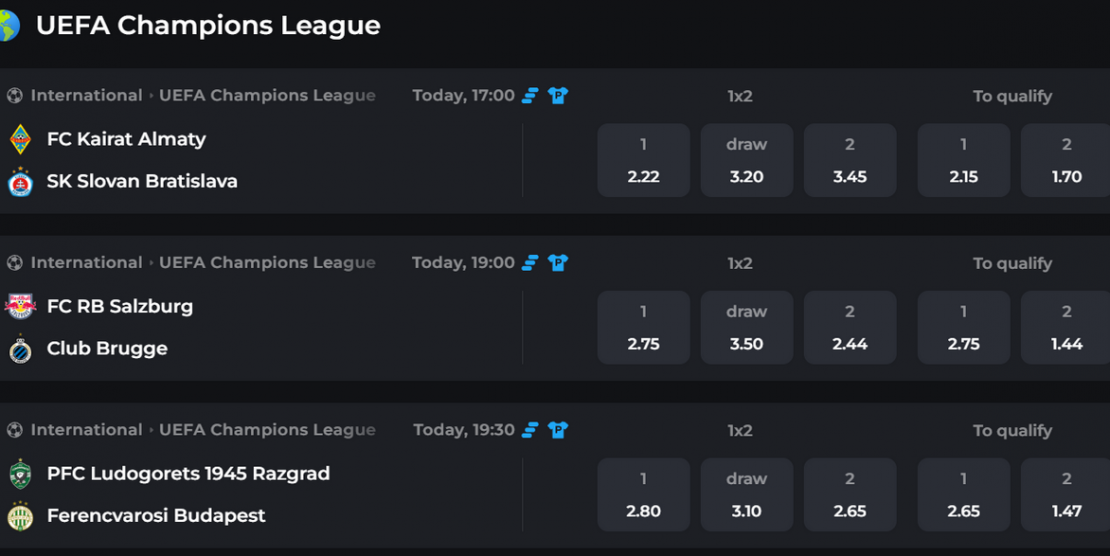Select draw odds 3.20 for first match
Screen dimensions: 1110x556
pyautogui.click(x=747, y=160)
